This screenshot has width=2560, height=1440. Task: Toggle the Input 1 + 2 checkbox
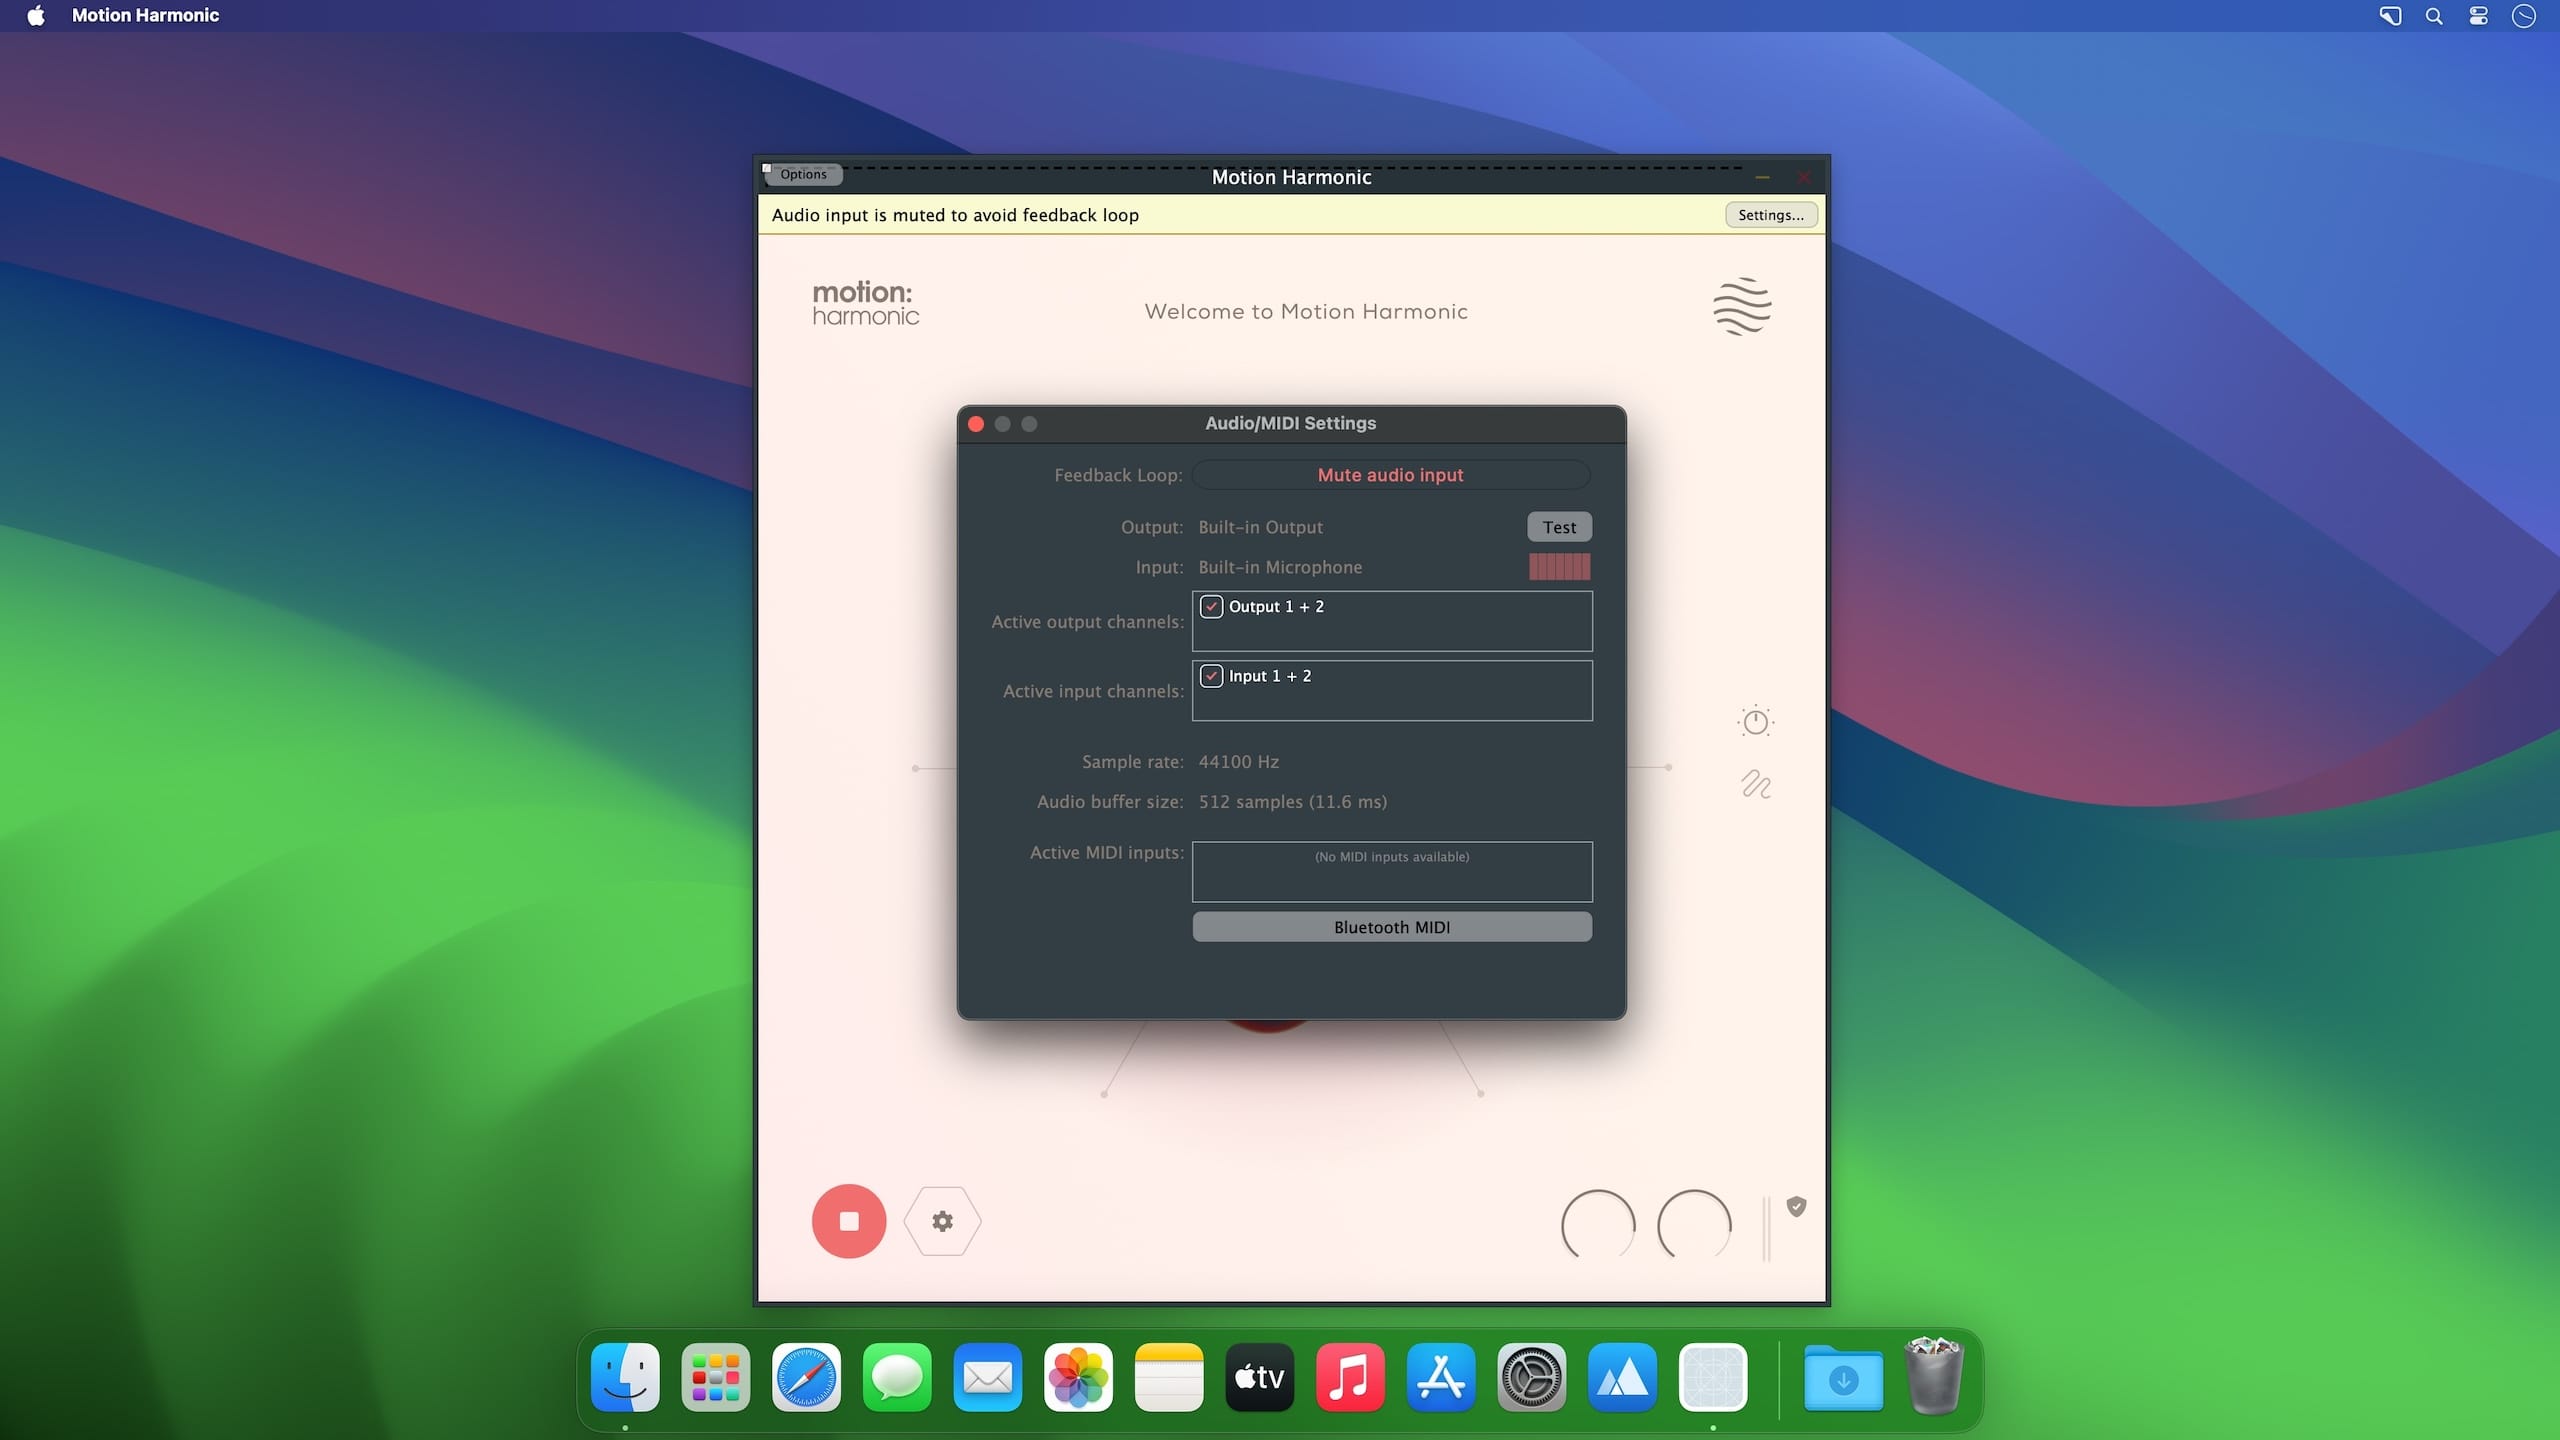click(1211, 676)
